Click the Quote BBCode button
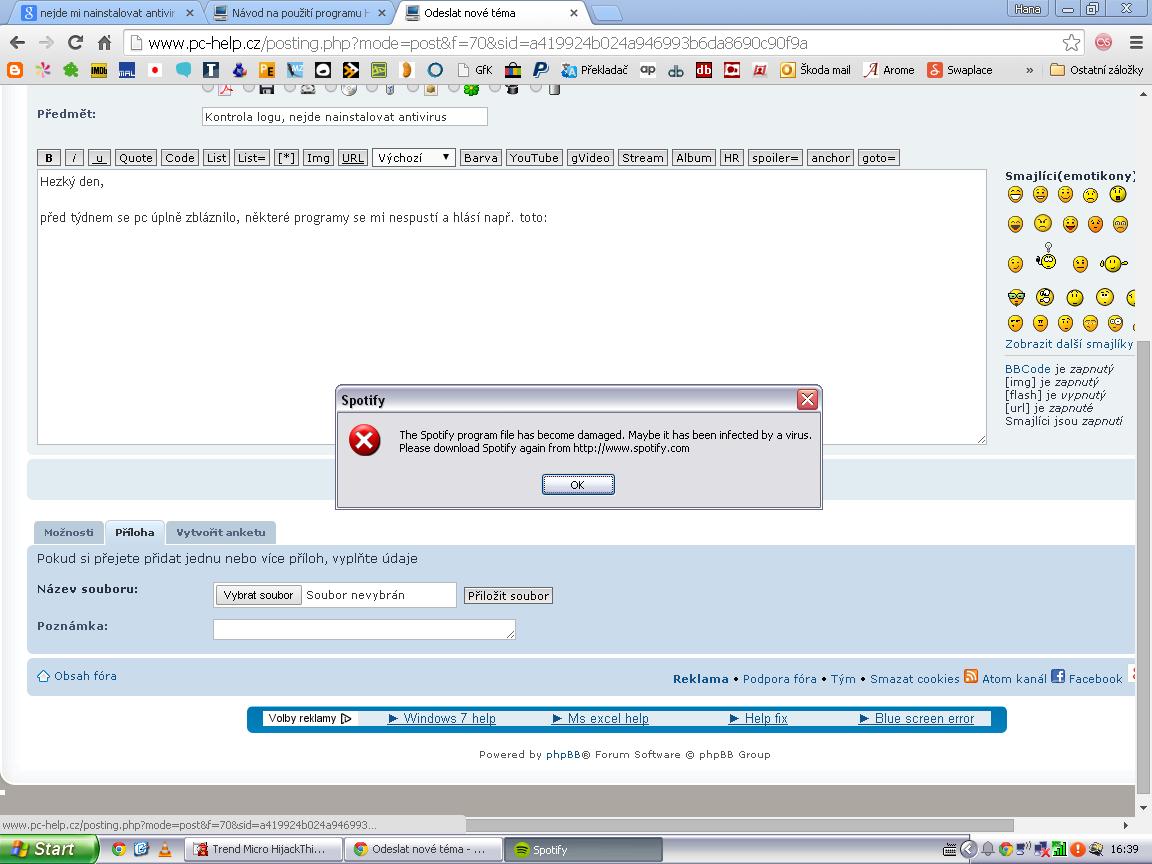 click(136, 157)
